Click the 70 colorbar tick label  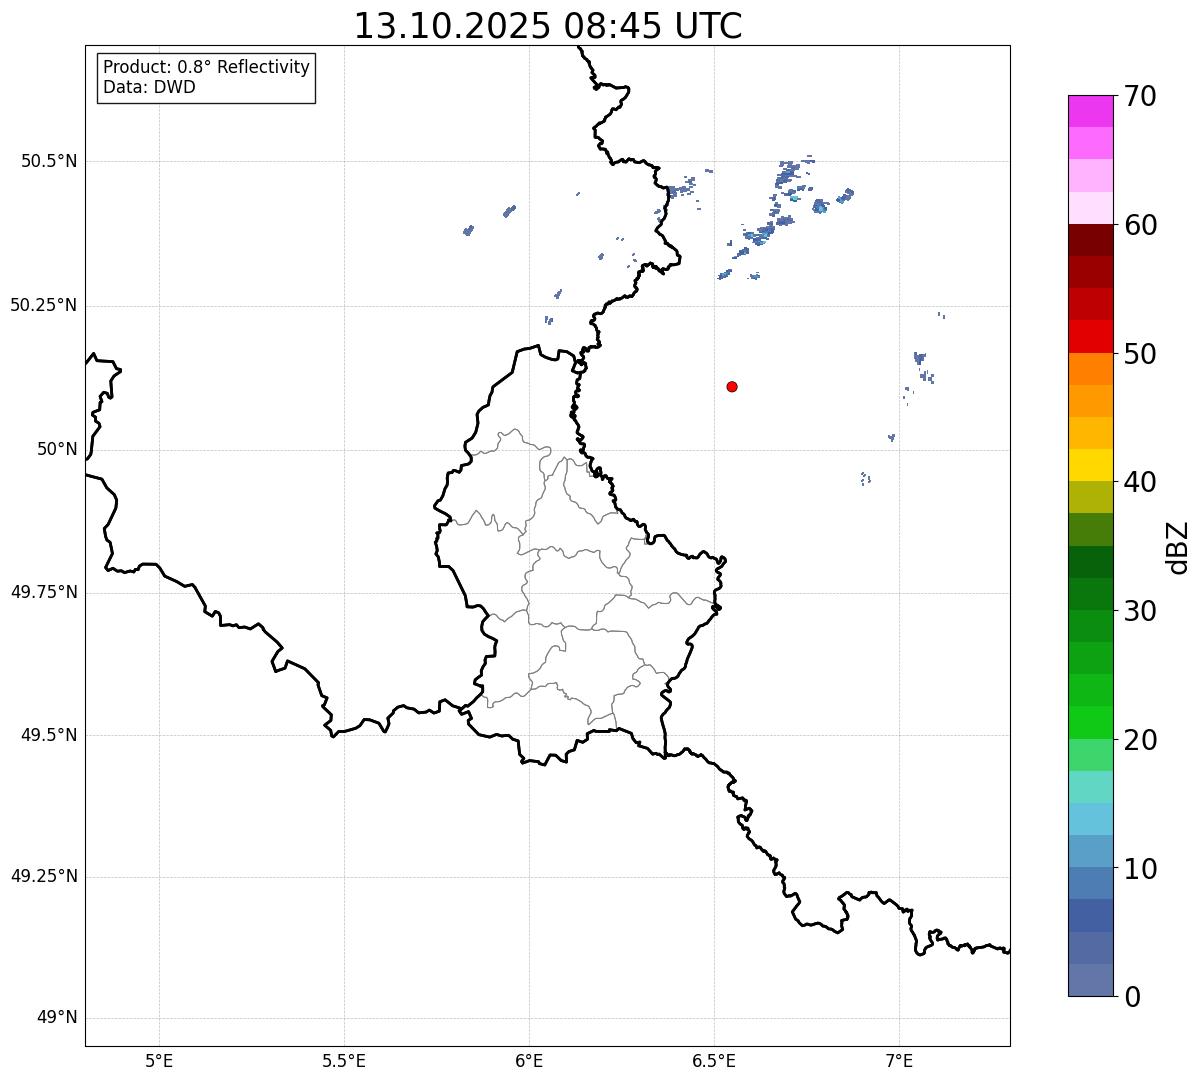pos(1141,96)
